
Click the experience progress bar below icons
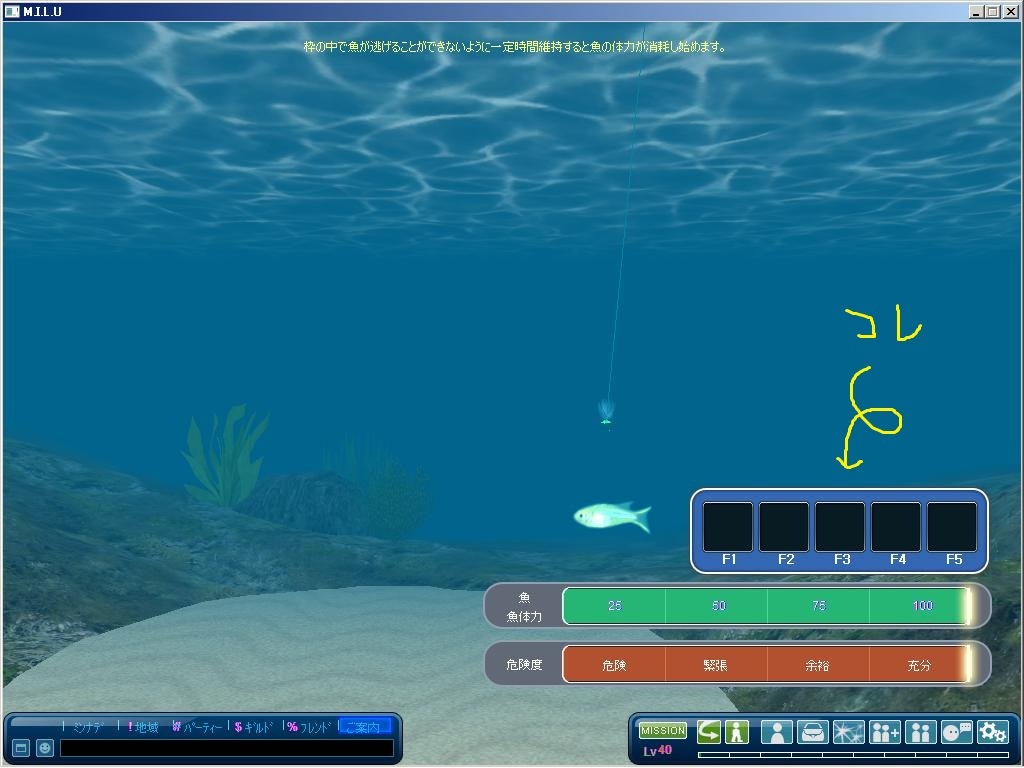point(853,755)
